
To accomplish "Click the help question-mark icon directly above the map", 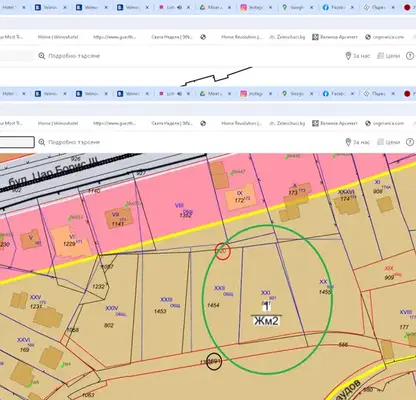I will (410, 142).
